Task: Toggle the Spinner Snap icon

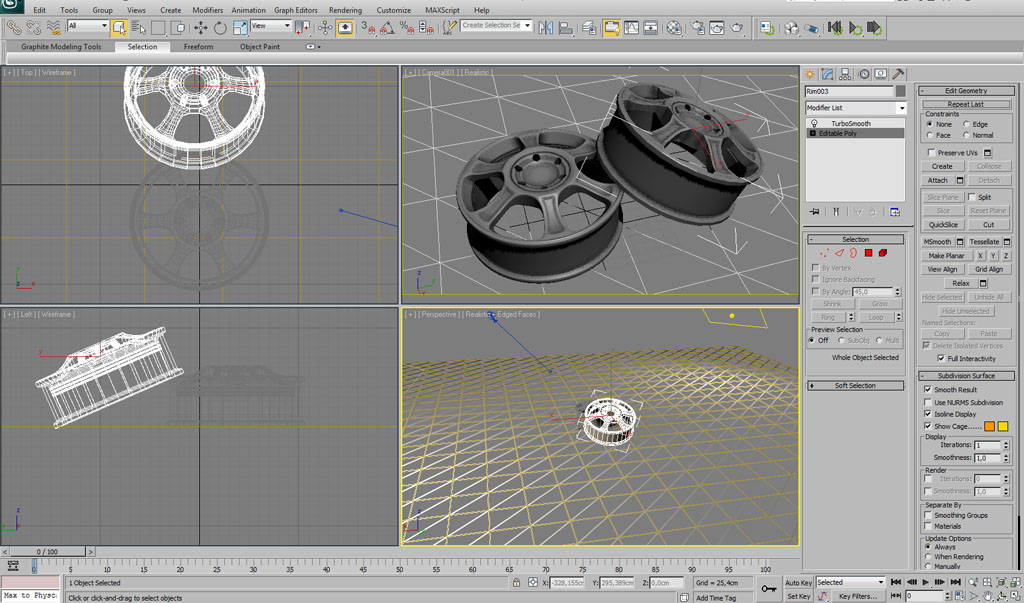Action: point(426,27)
